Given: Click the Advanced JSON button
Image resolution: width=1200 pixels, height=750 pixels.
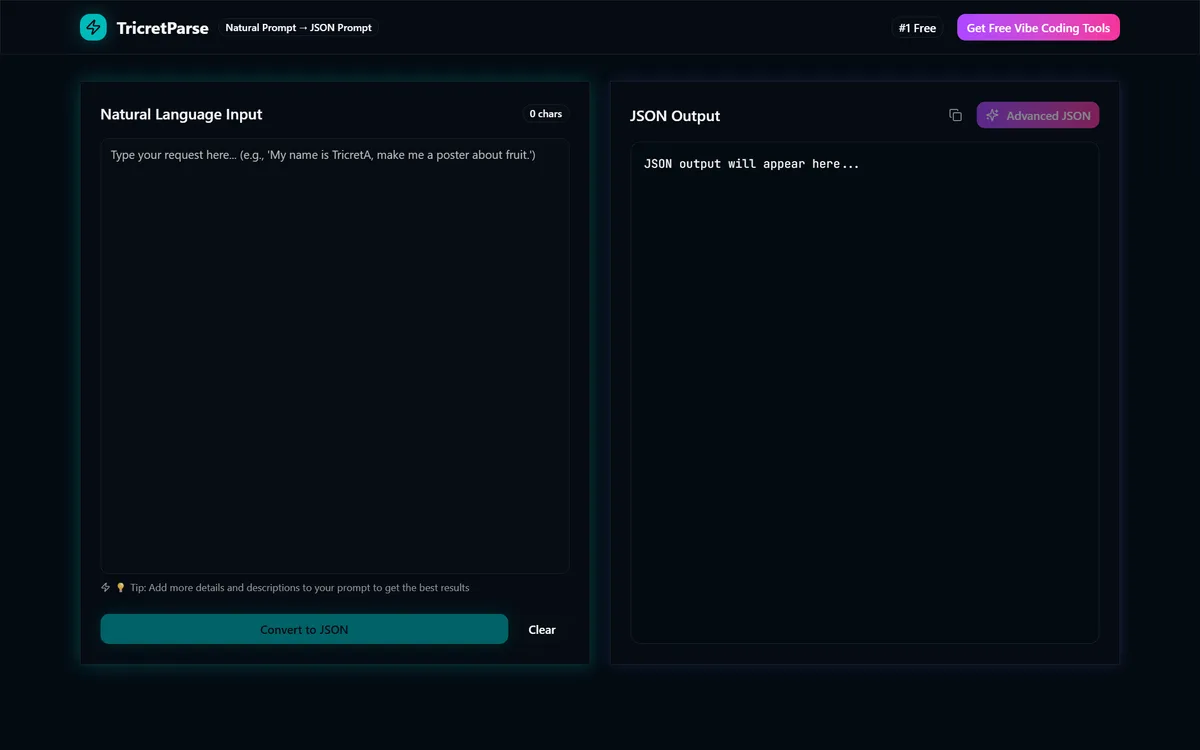Looking at the screenshot, I should (1038, 116).
